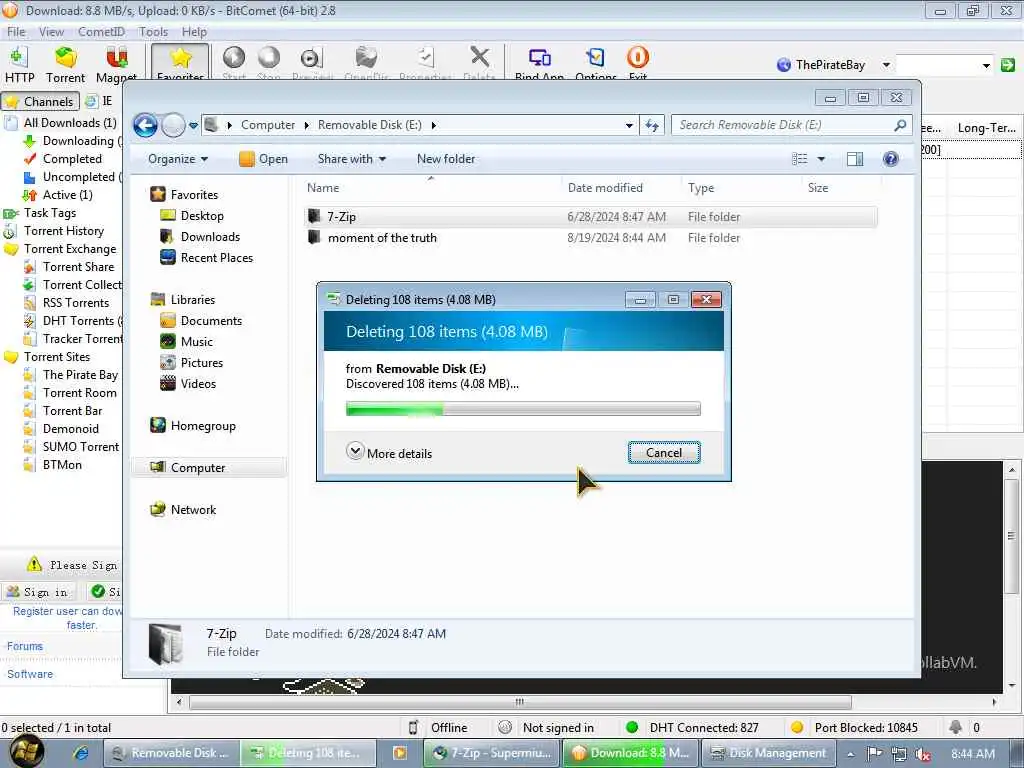Click the Explorer refresh button
The width and height of the screenshot is (1024, 768).
coord(652,125)
